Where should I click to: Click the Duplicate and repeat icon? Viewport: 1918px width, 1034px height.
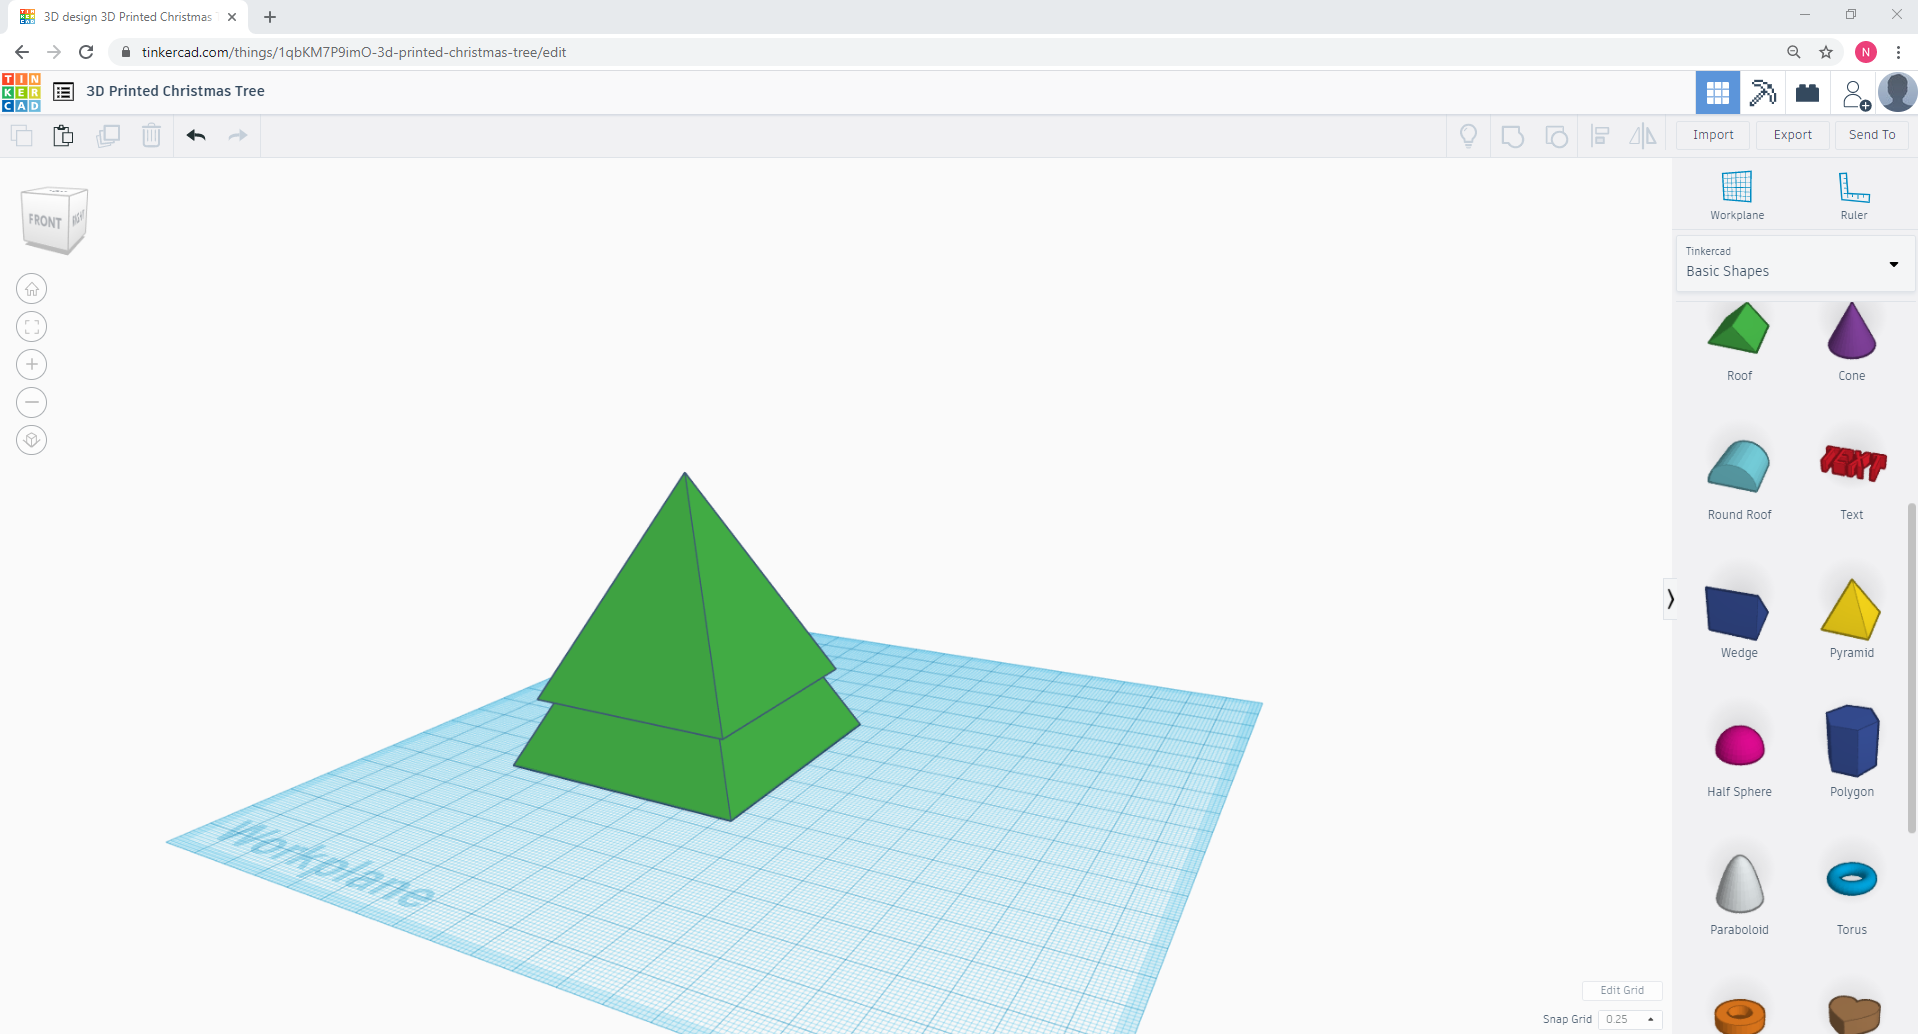tap(108, 135)
